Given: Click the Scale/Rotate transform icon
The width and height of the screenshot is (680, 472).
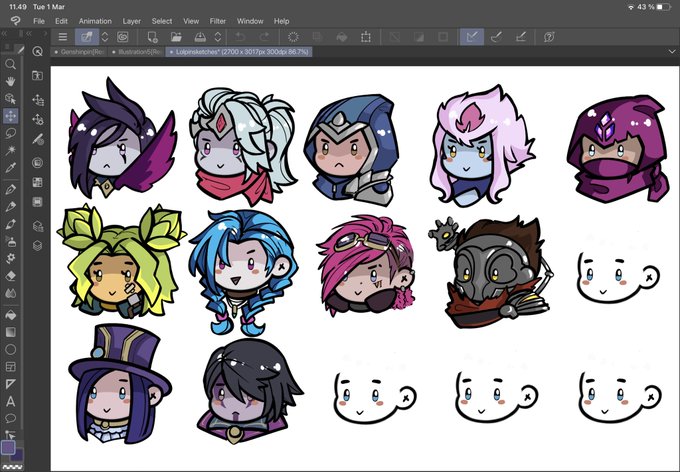Looking at the screenshot, I should click(366, 37).
